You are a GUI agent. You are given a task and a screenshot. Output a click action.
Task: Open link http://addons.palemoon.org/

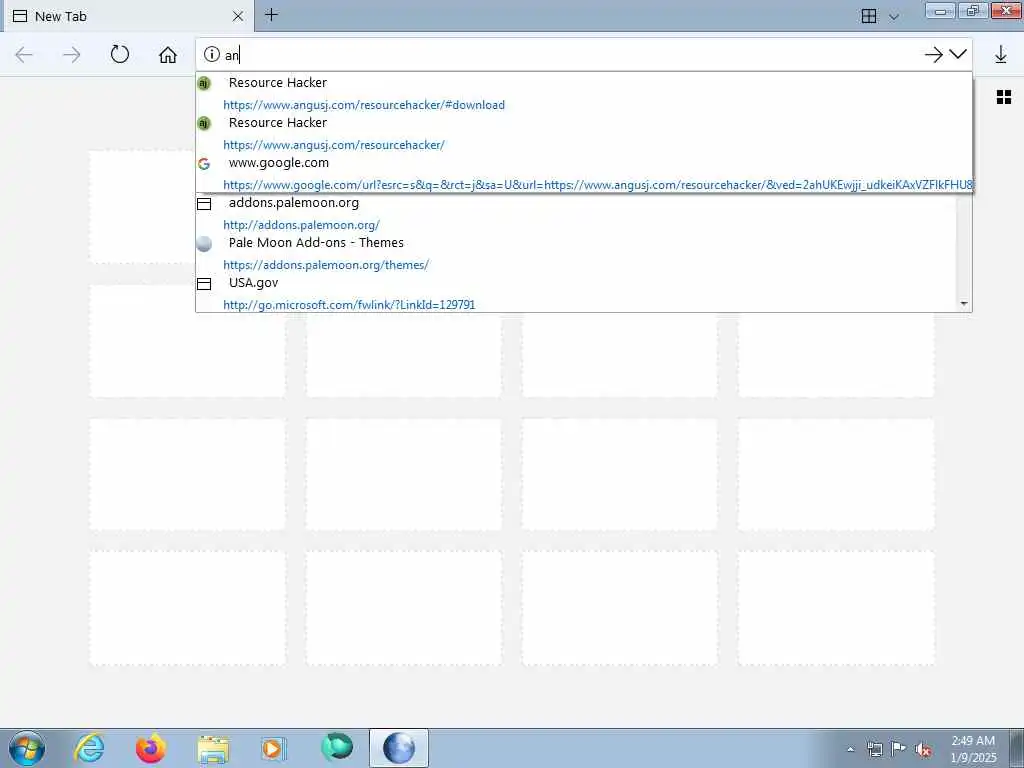301,225
